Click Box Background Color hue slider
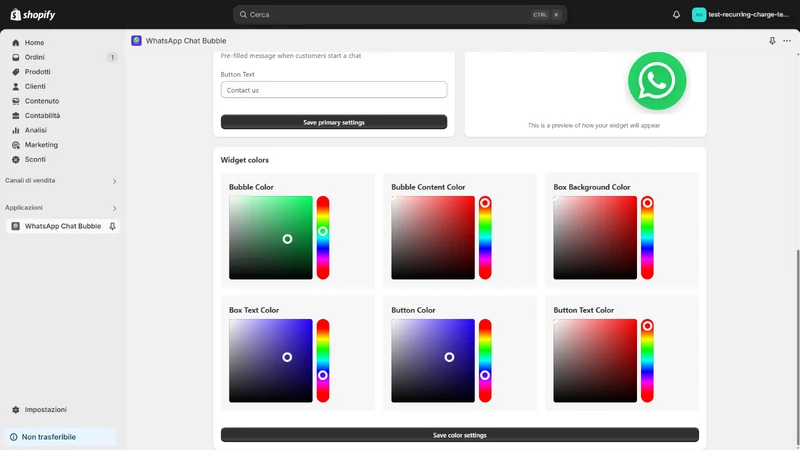 pos(647,238)
